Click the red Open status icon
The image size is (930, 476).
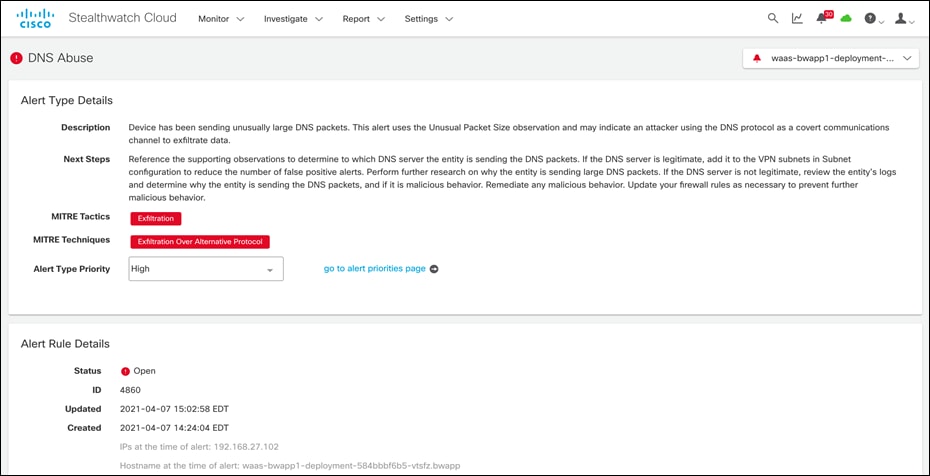pyautogui.click(x=125, y=371)
